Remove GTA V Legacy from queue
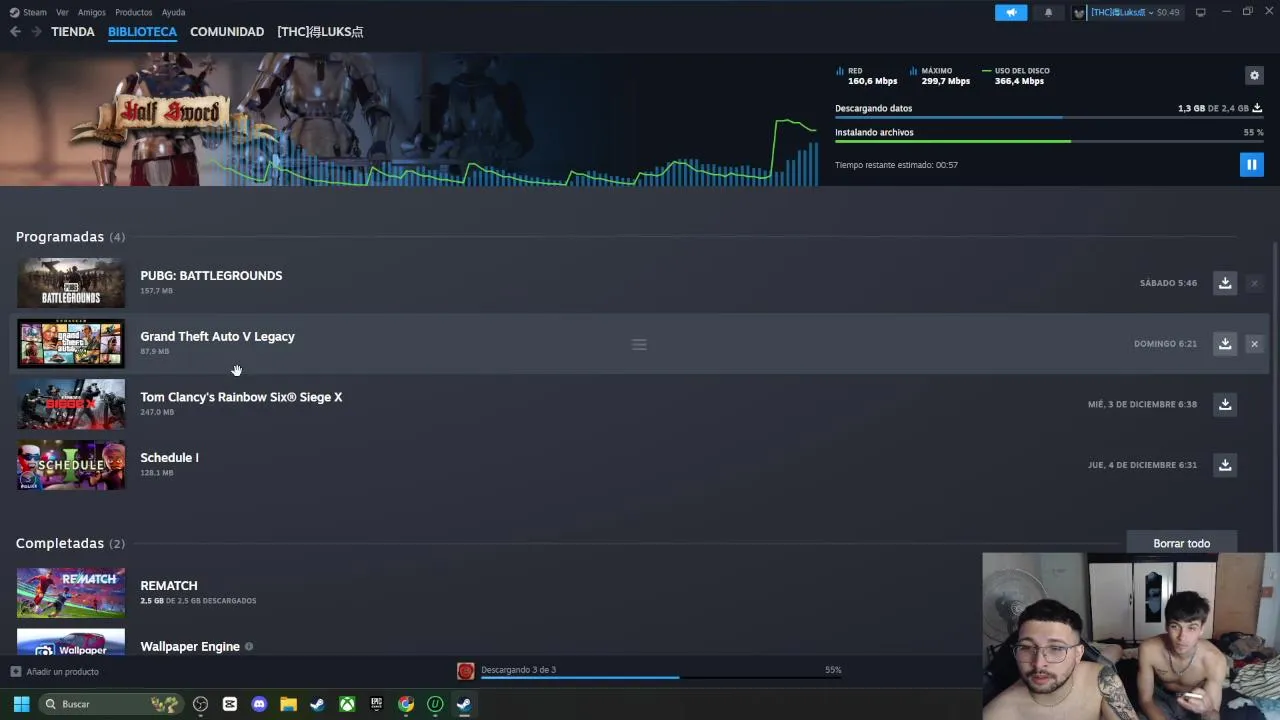Viewport: 1280px width, 720px height. (x=1254, y=344)
